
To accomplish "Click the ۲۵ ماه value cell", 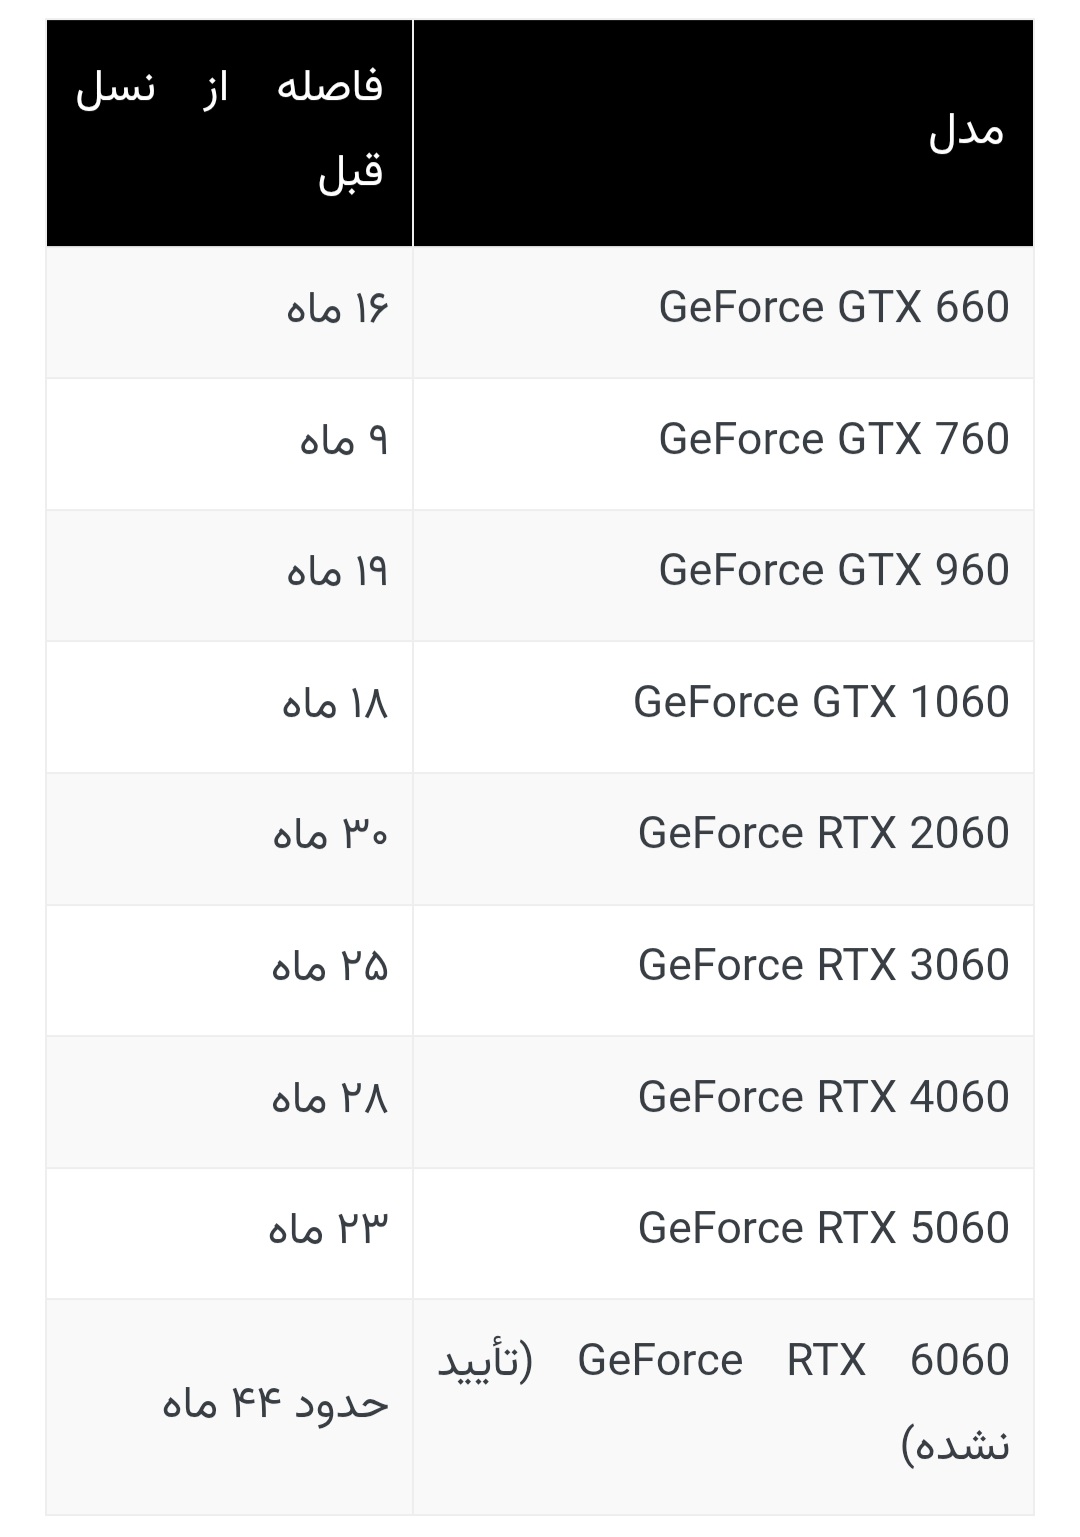I will 229,970.
